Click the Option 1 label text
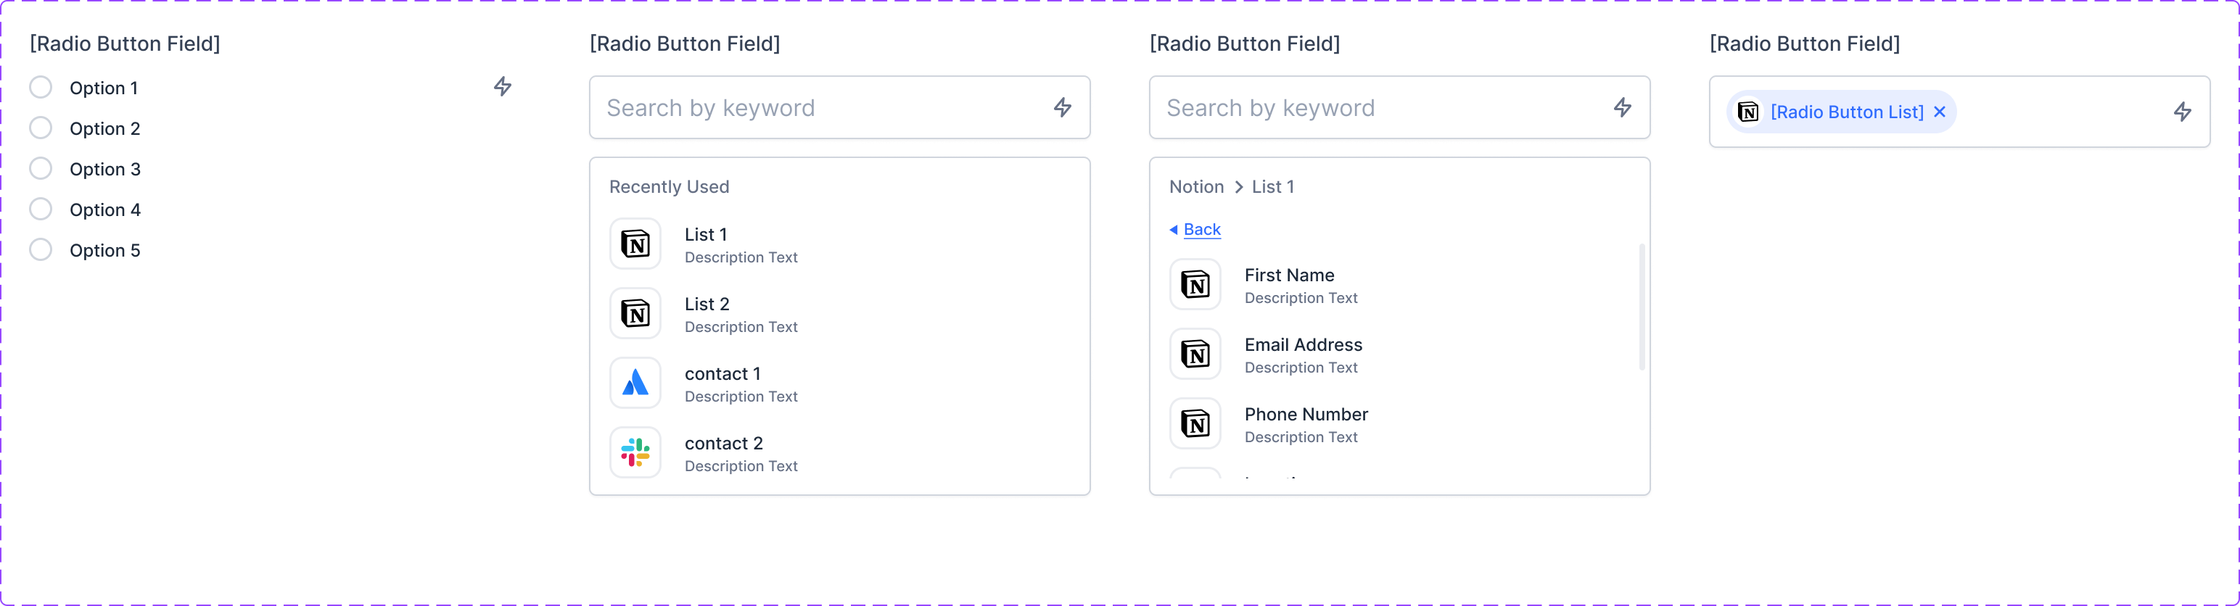 [104, 88]
